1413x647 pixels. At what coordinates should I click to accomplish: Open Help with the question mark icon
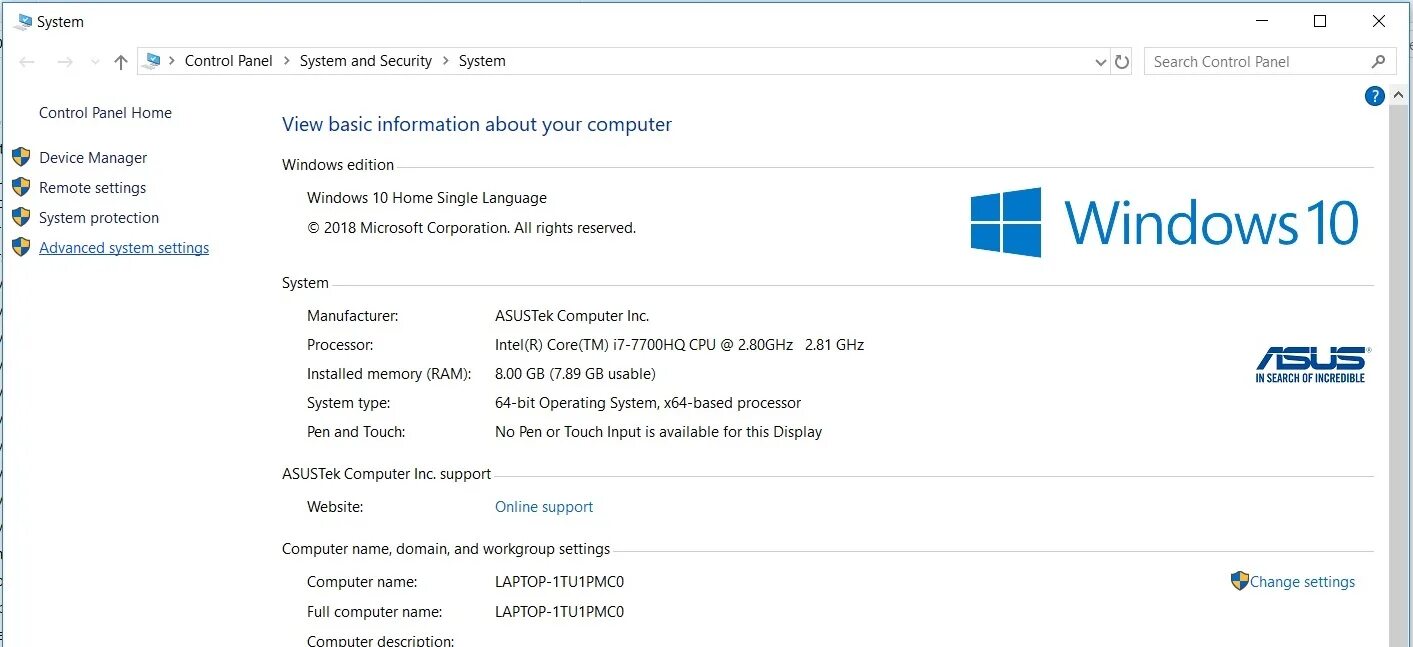[1374, 96]
